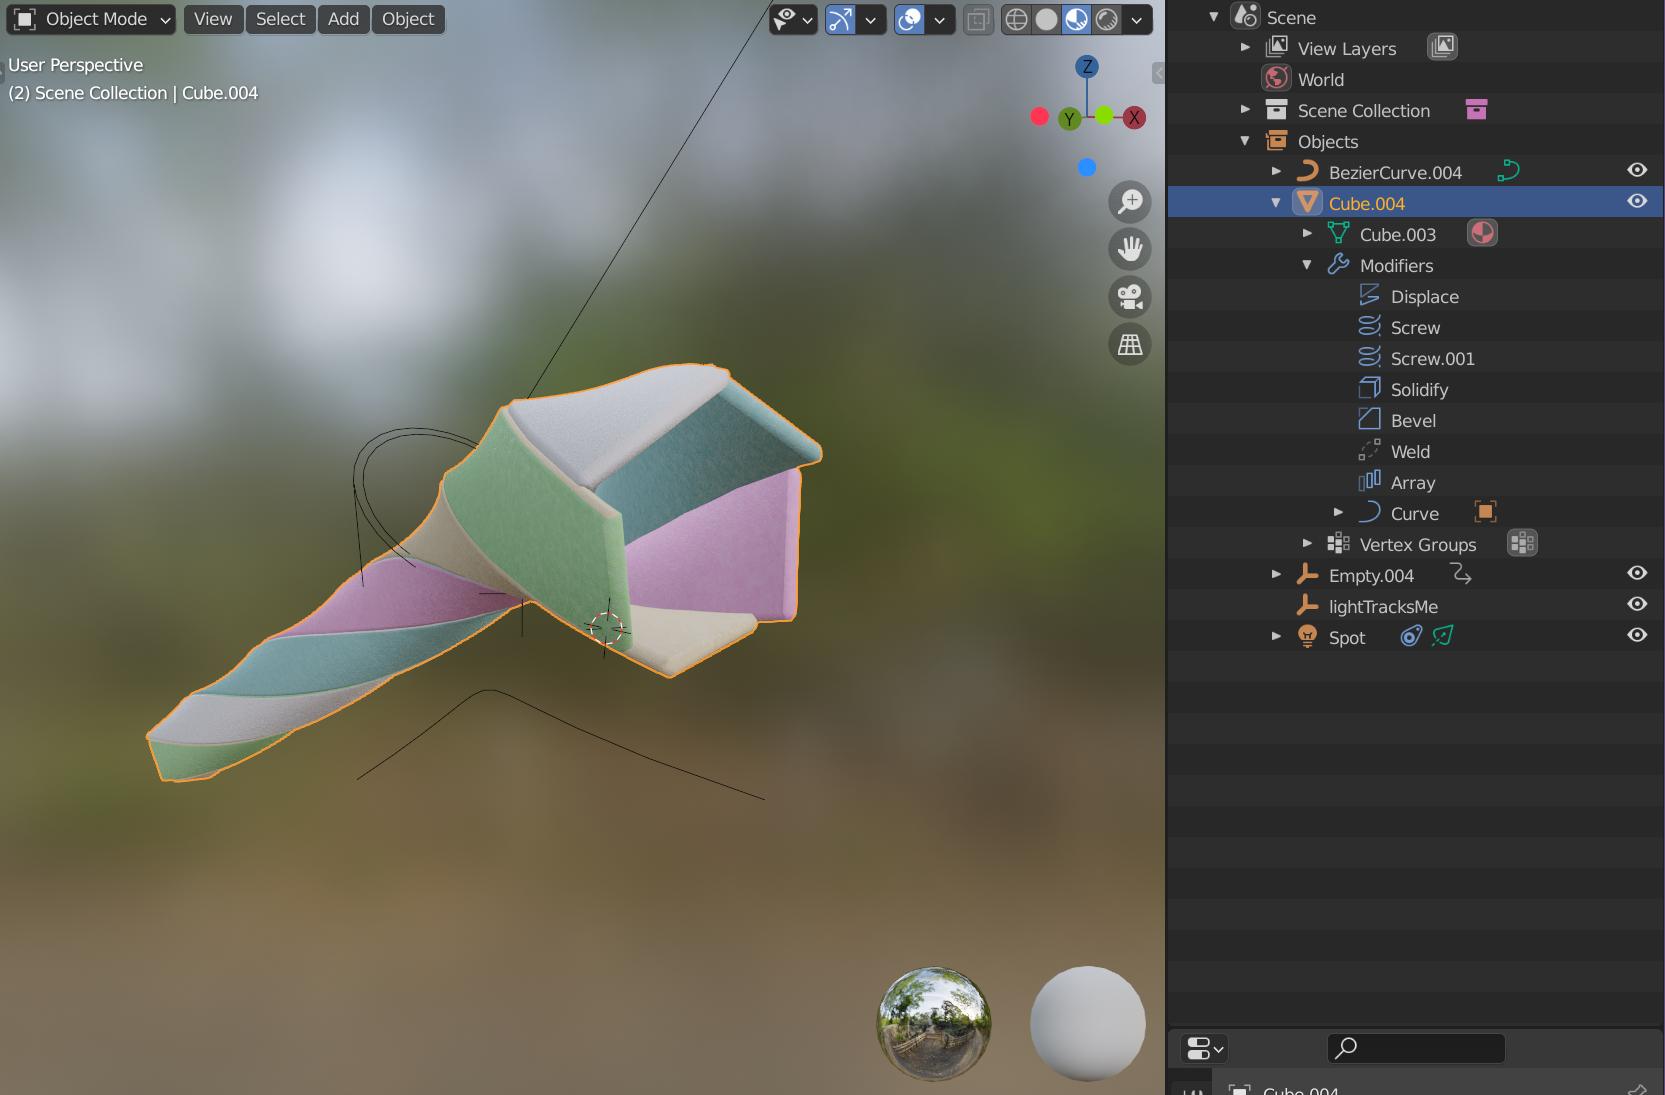This screenshot has height=1095, width=1665.
Task: Collapse the Objects group
Action: [x=1245, y=140]
